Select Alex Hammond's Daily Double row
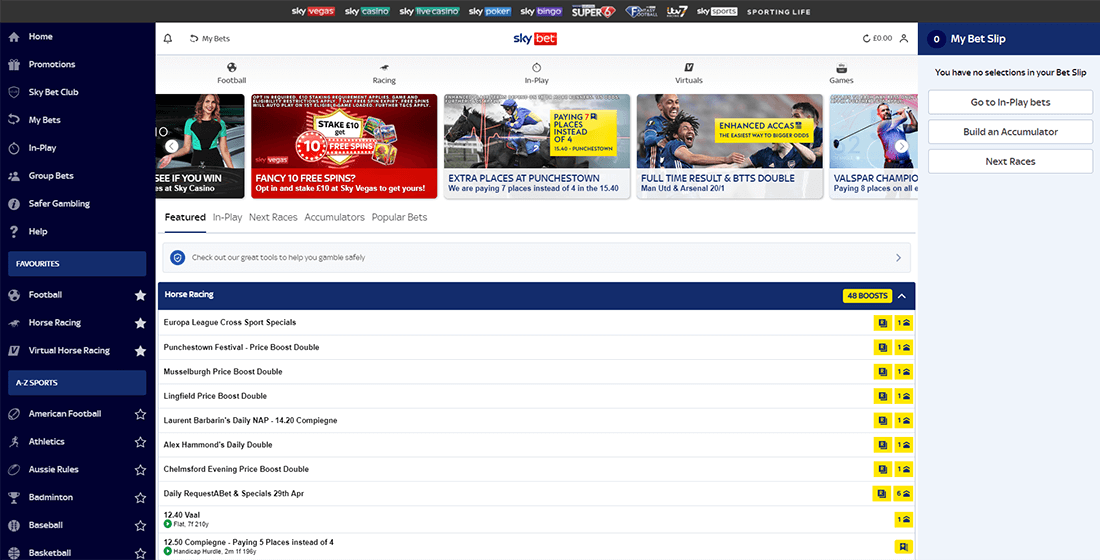 (537, 445)
